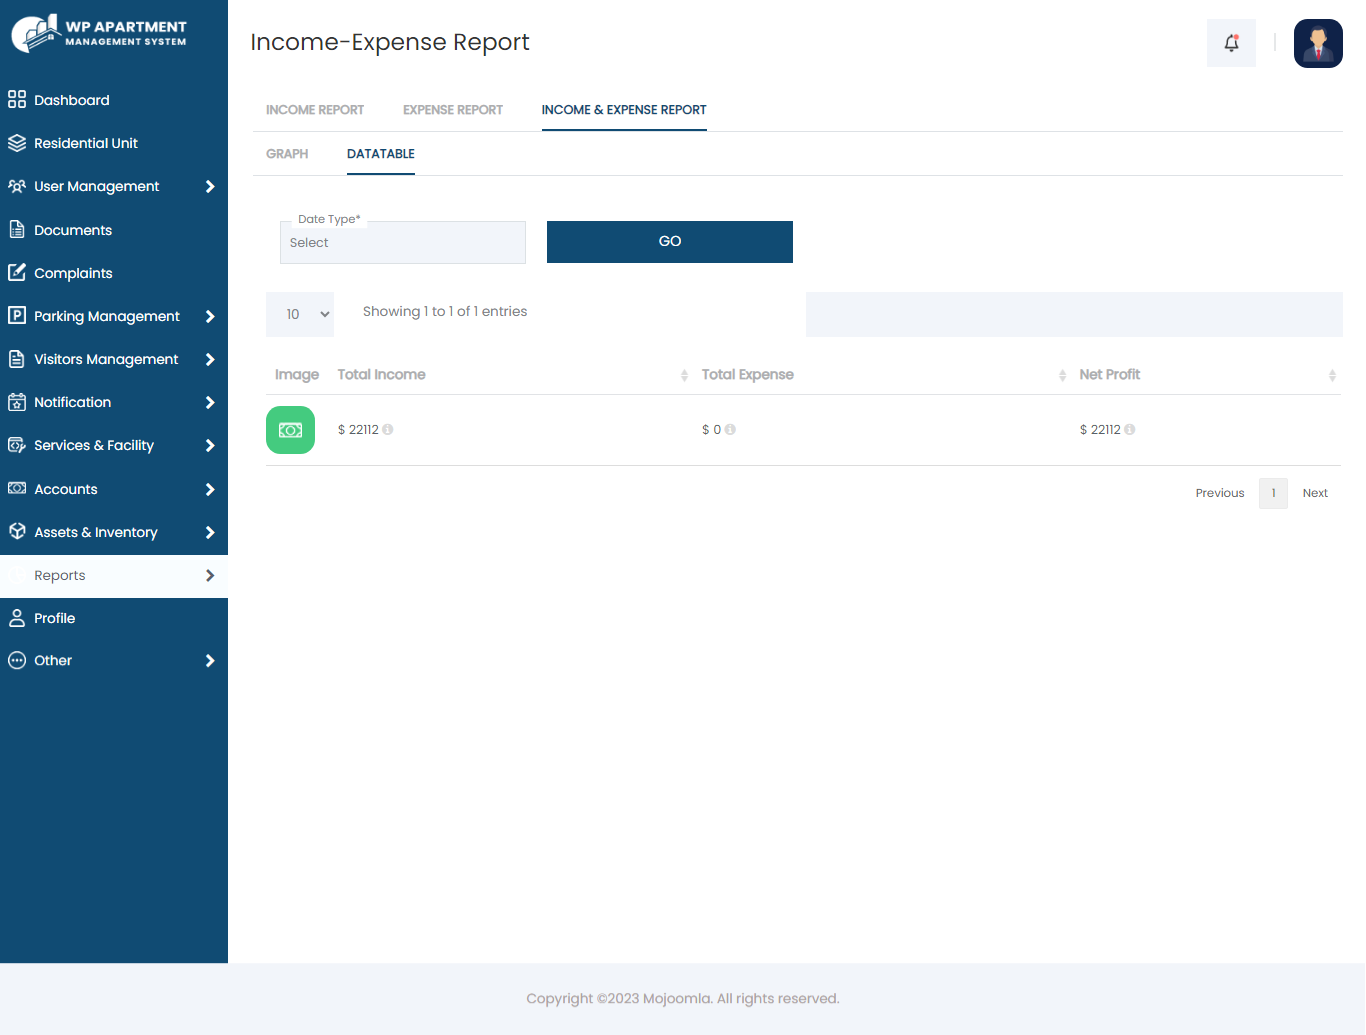The height and width of the screenshot is (1035, 1366).
Task: Click Net Profit column header
Action: (x=1110, y=375)
